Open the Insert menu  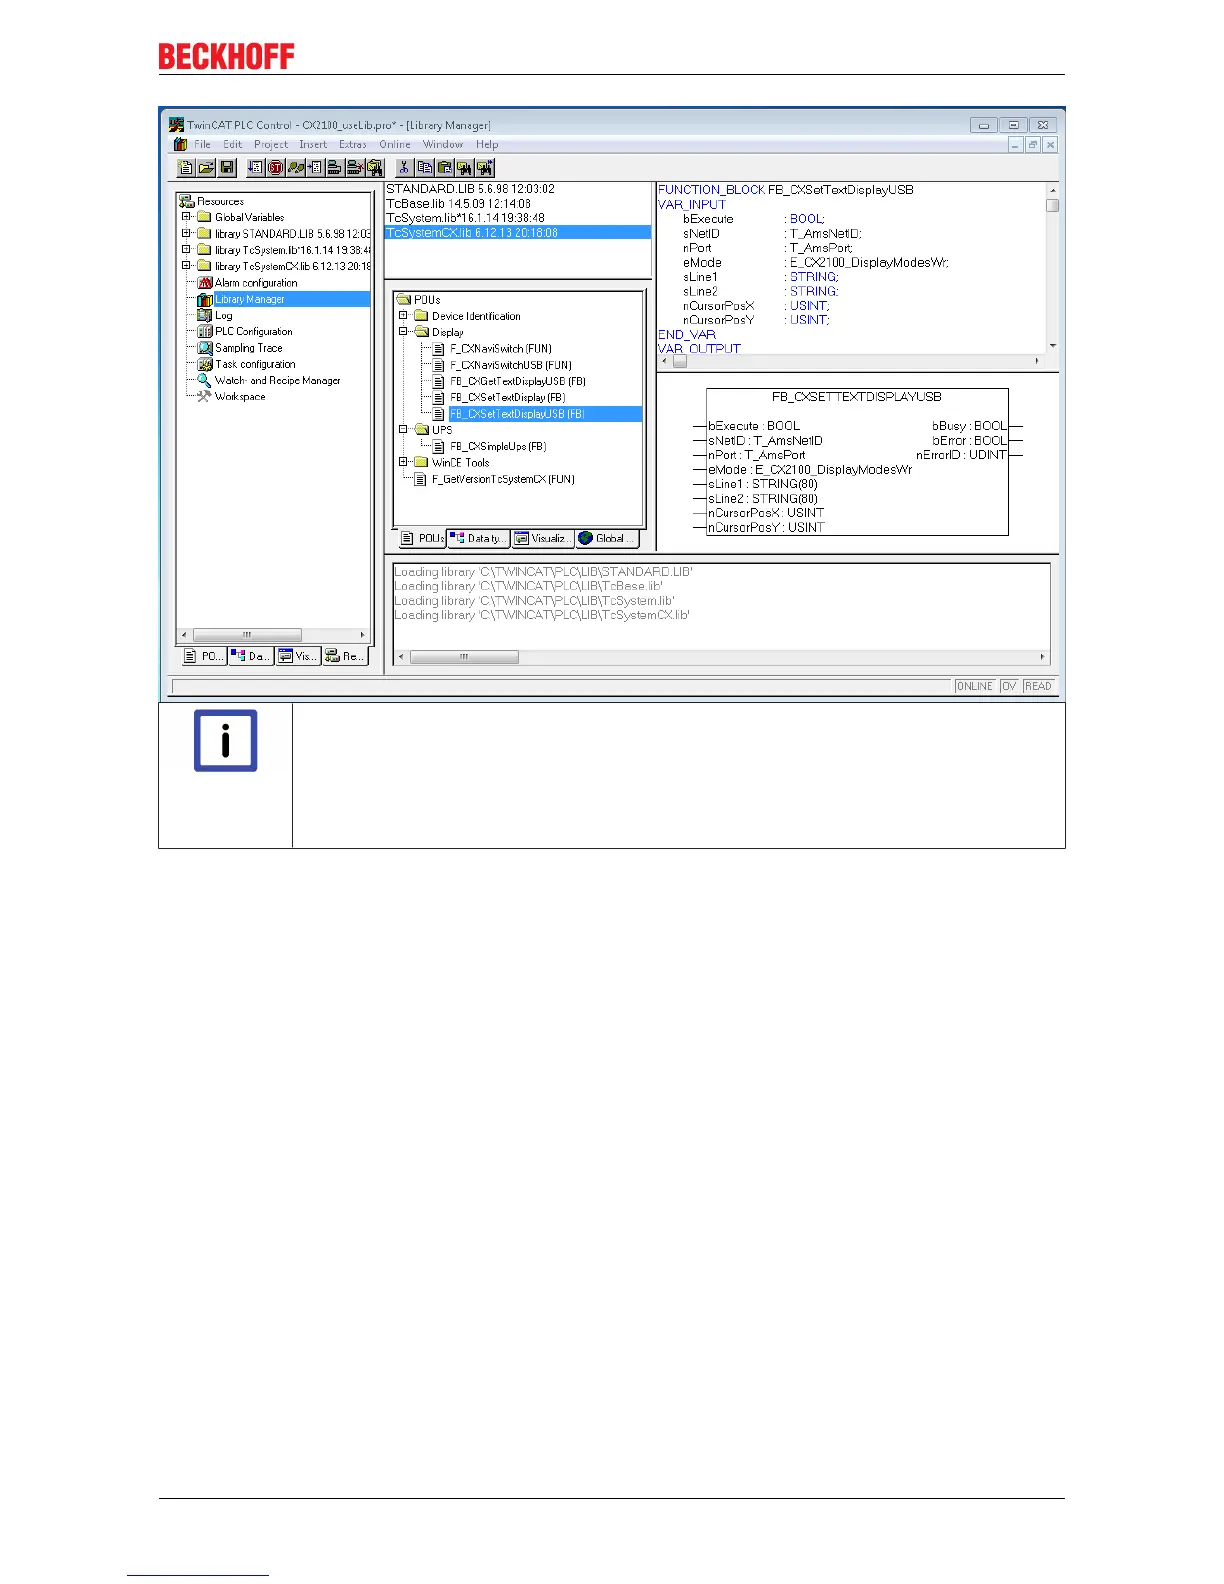[x=313, y=144]
